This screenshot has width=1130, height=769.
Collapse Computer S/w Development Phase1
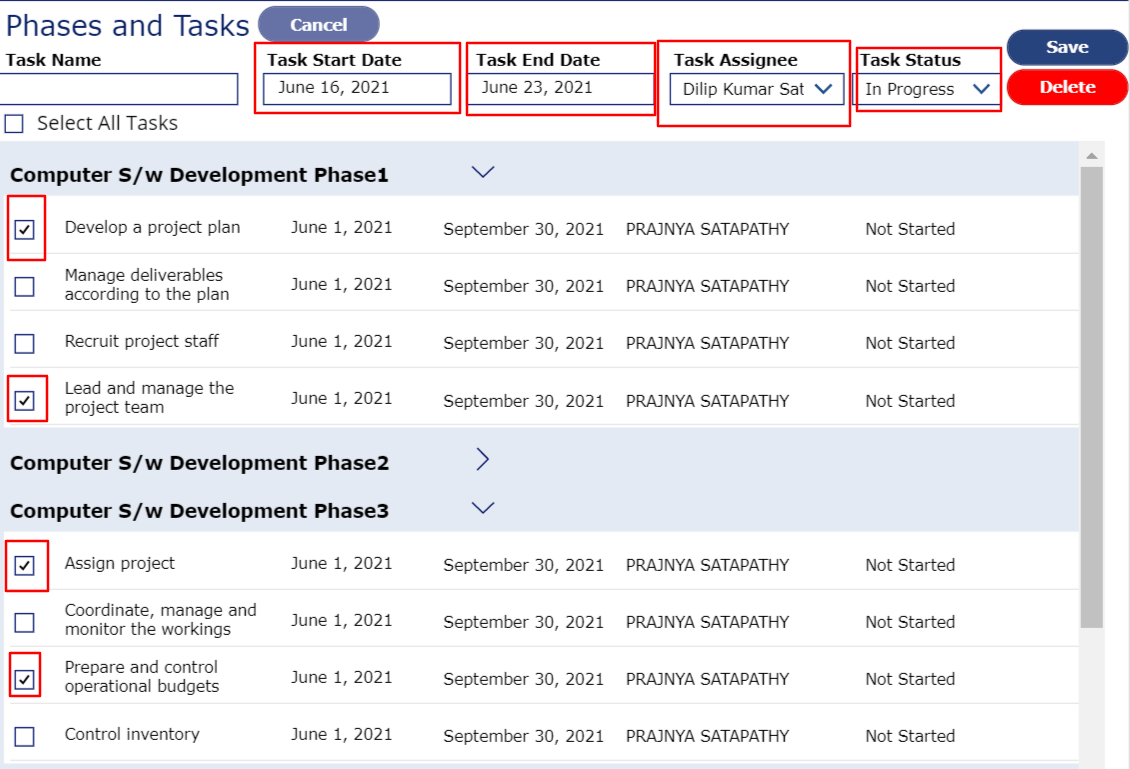tap(483, 171)
